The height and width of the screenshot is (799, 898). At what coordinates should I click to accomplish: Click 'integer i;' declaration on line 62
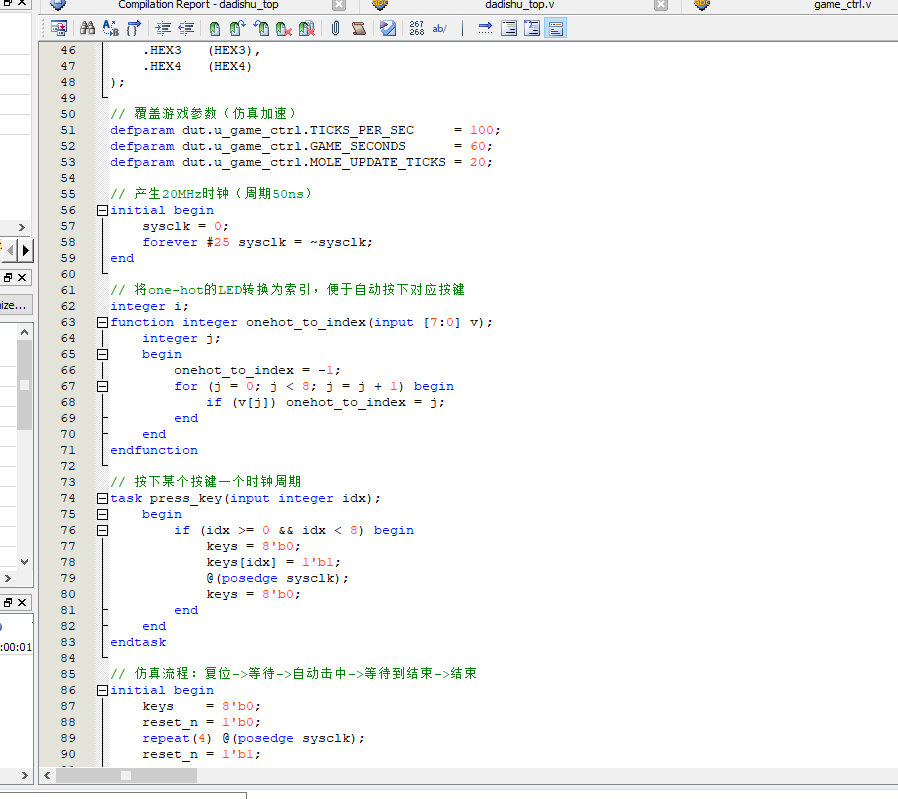click(149, 306)
